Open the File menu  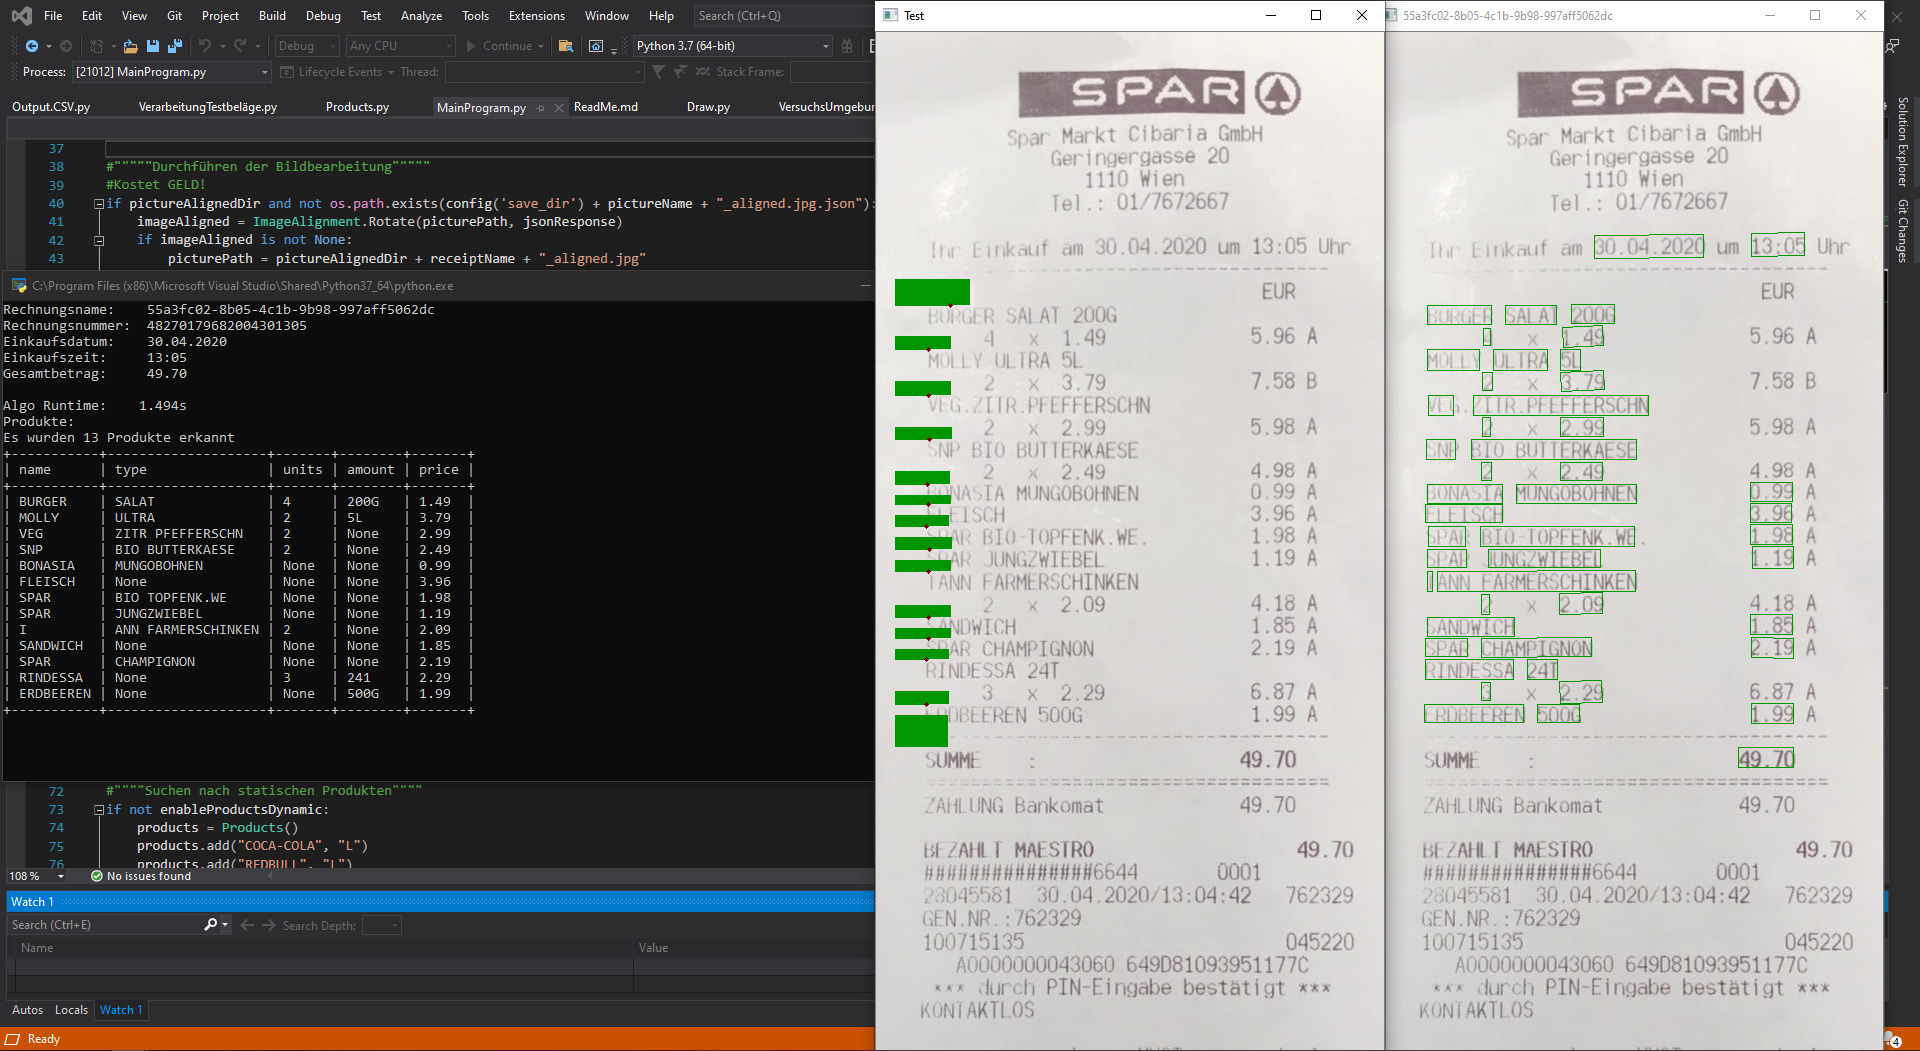coord(53,16)
